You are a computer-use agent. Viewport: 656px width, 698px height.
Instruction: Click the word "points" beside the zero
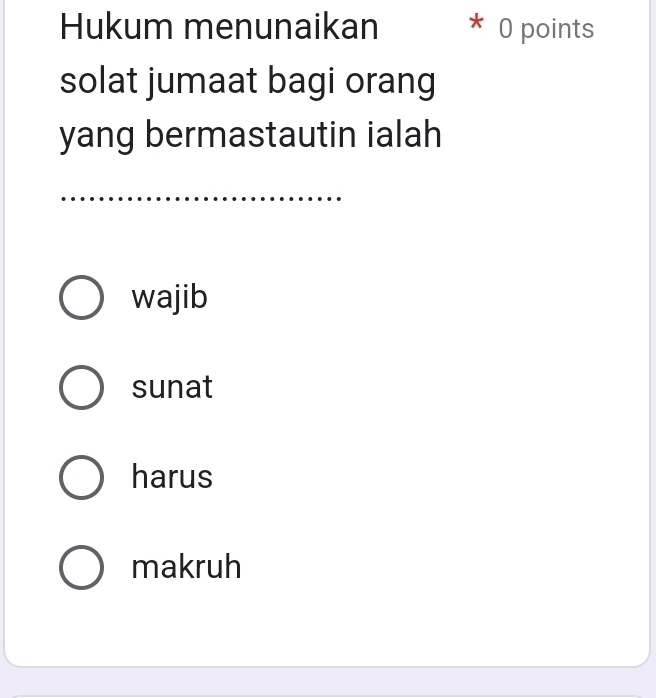(558, 29)
